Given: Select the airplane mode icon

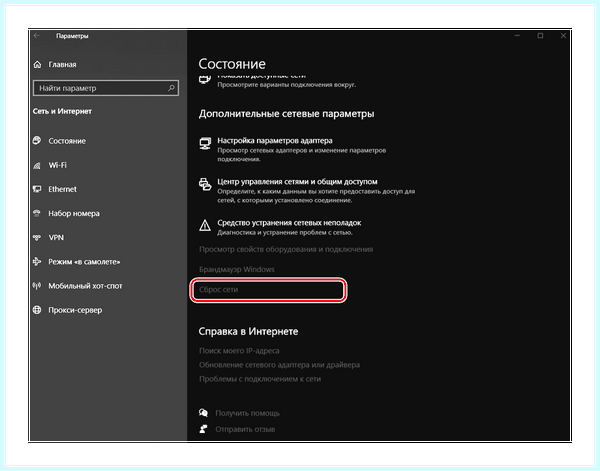Looking at the screenshot, I should tap(37, 262).
